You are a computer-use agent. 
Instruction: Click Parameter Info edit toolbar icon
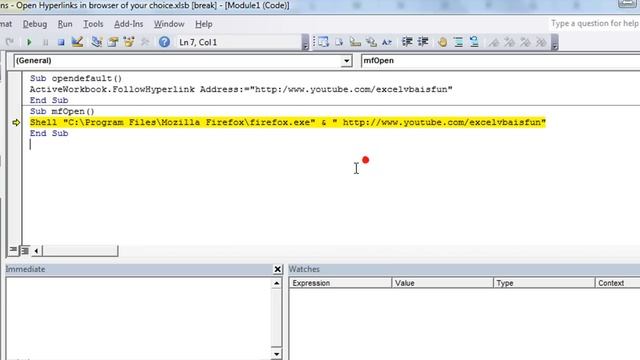[371, 42]
